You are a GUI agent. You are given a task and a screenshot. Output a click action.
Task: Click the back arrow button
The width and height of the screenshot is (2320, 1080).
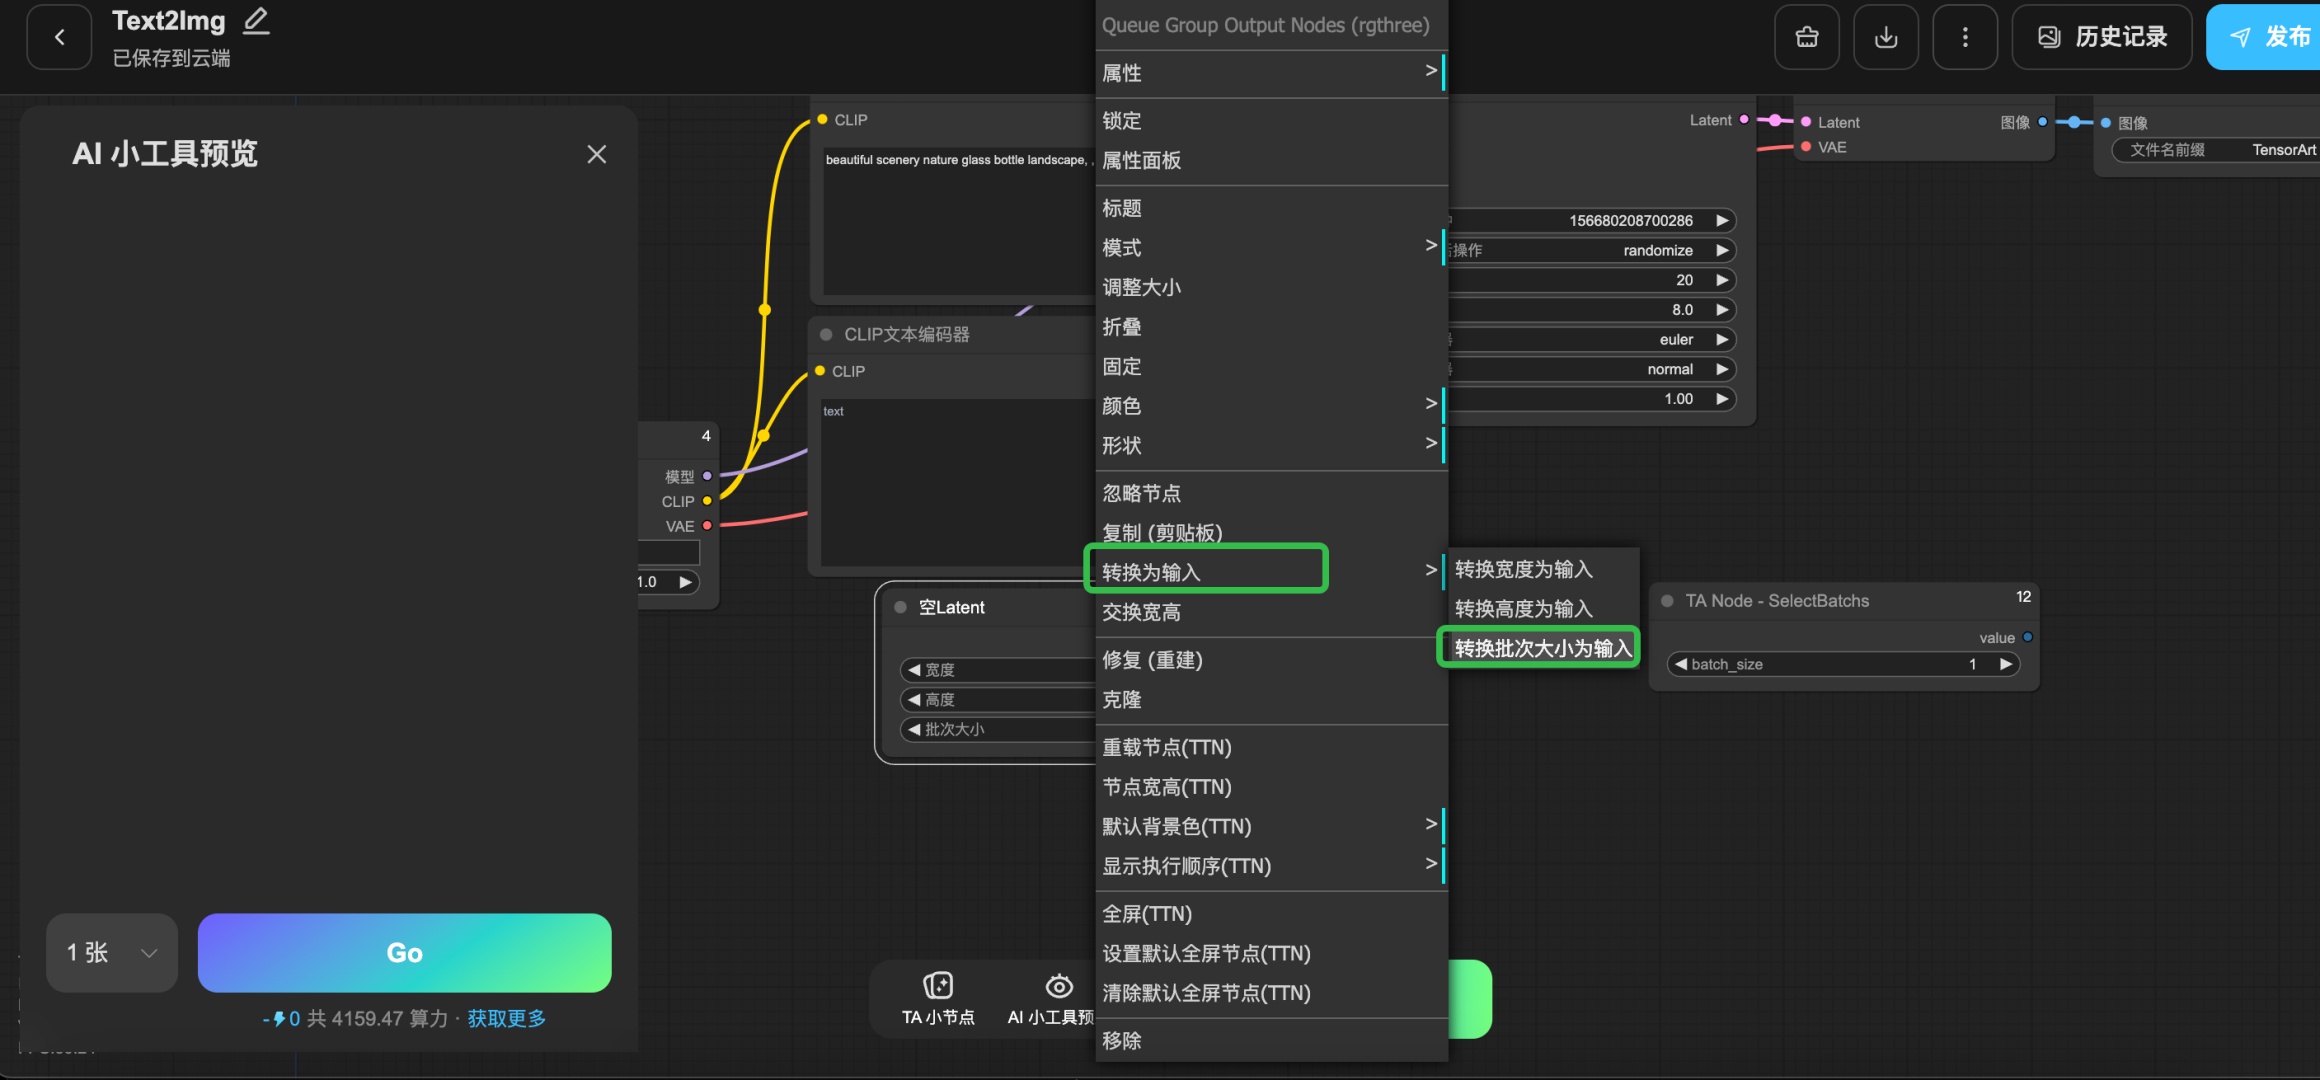coord(59,37)
